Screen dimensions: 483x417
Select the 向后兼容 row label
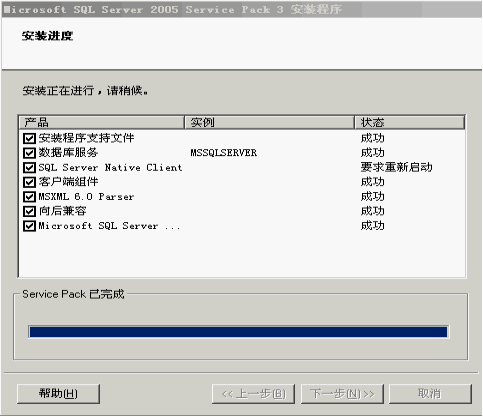click(x=62, y=211)
